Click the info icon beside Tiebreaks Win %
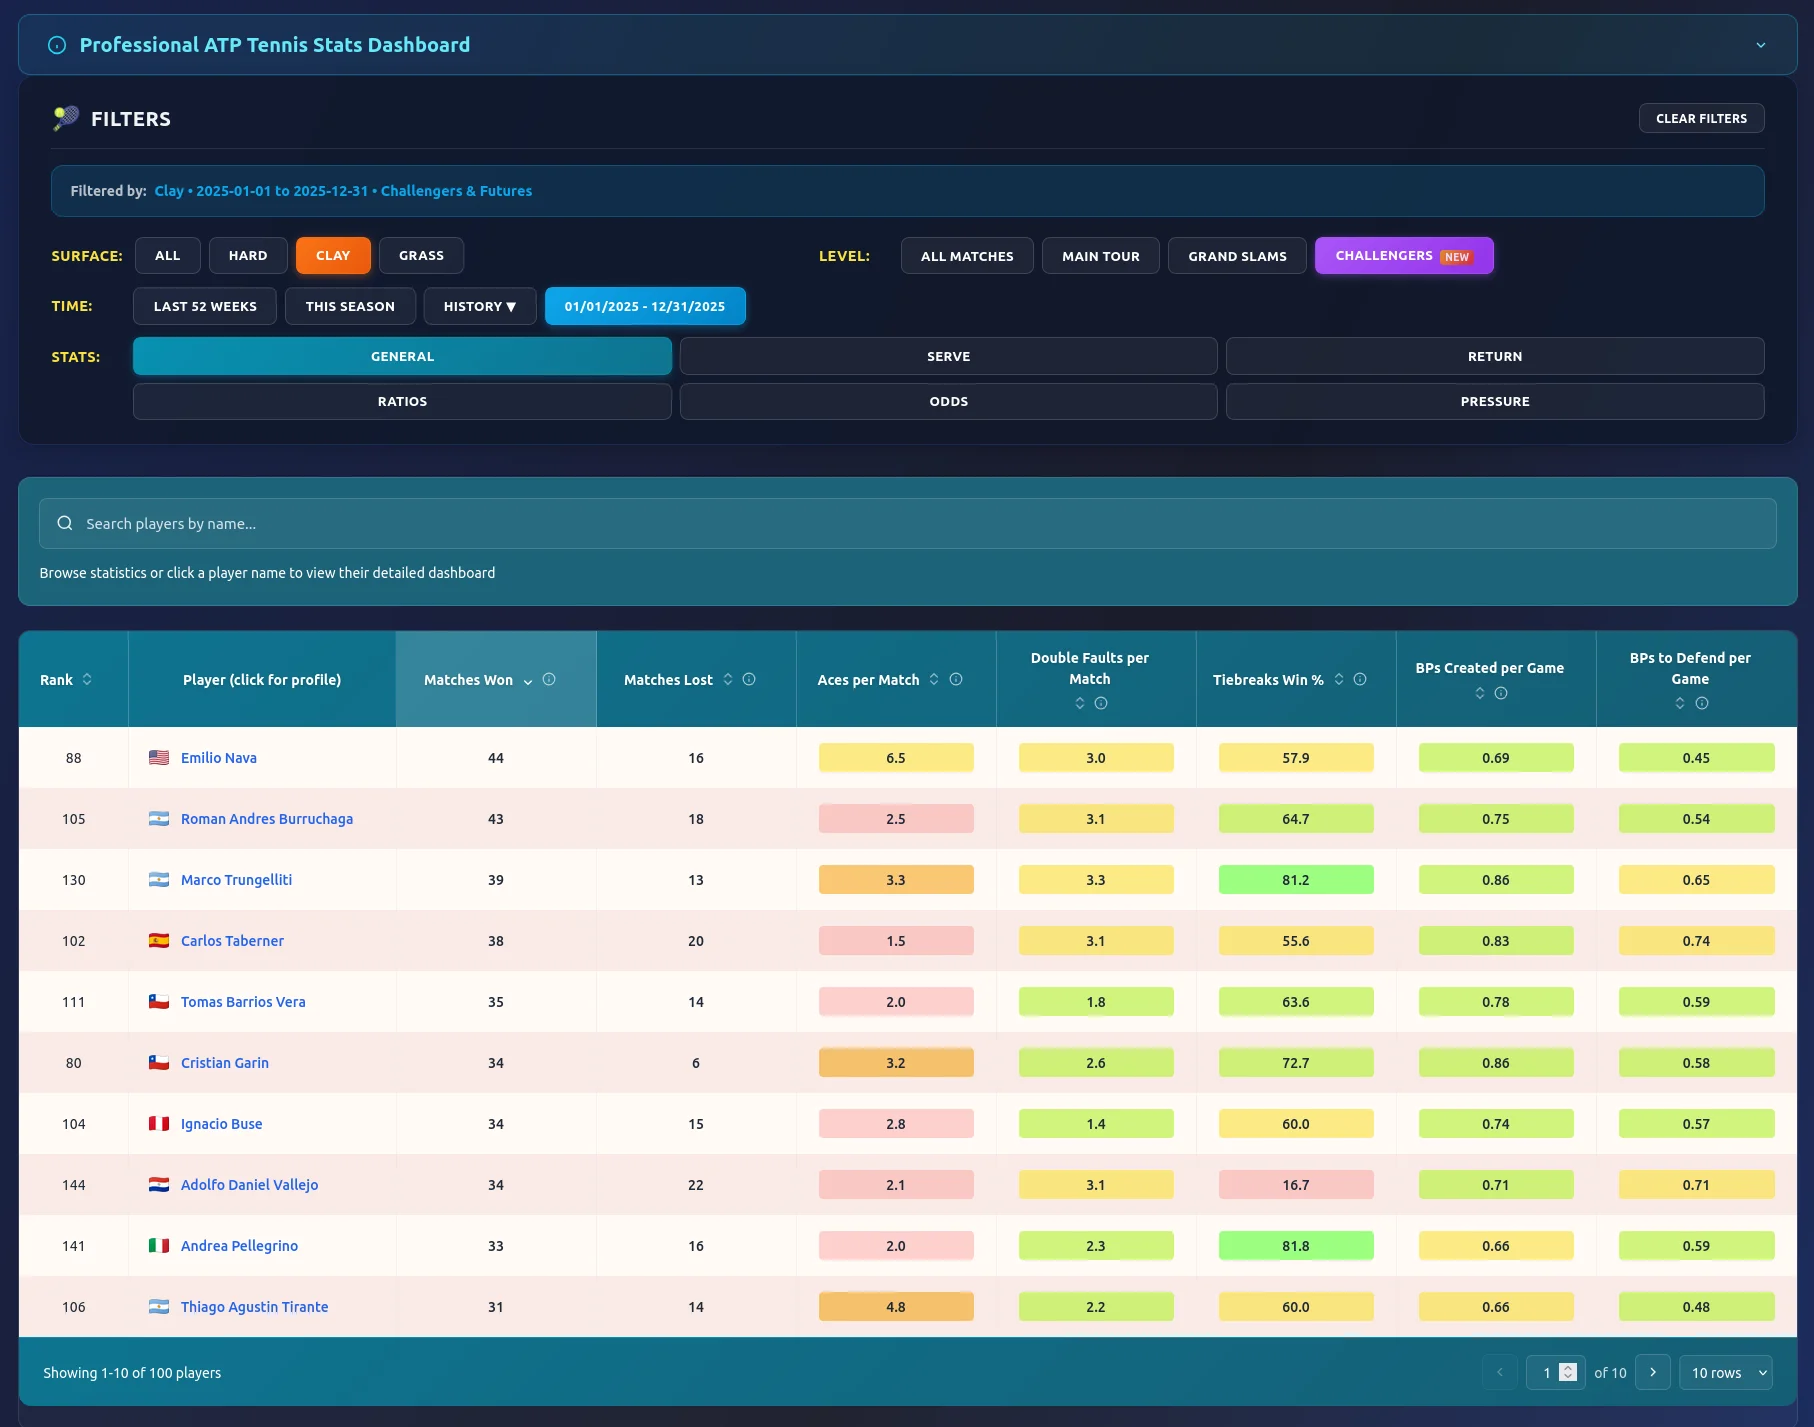 [1360, 679]
